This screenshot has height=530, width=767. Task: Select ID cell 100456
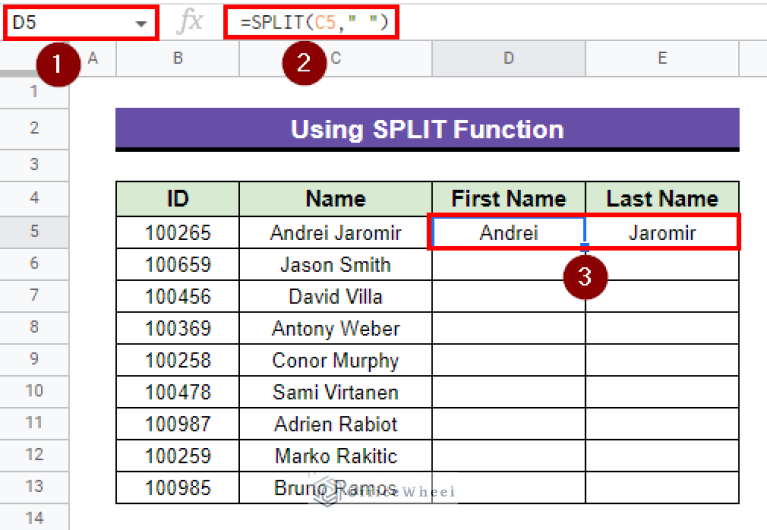point(177,297)
